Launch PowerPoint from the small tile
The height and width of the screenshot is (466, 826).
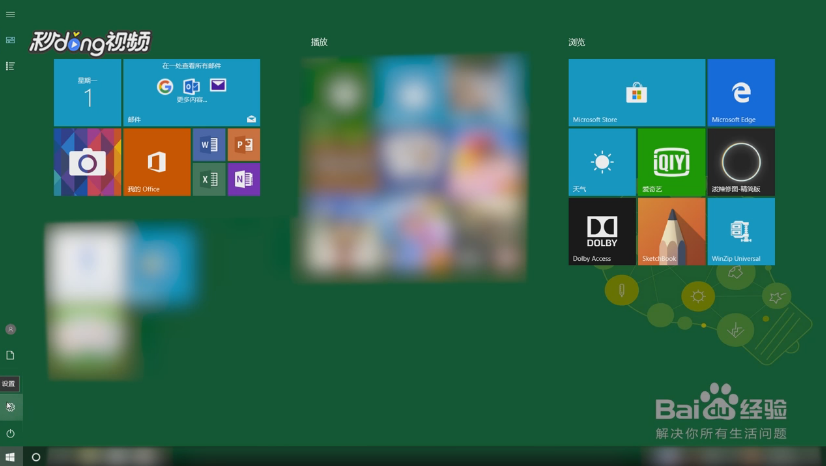coord(244,145)
